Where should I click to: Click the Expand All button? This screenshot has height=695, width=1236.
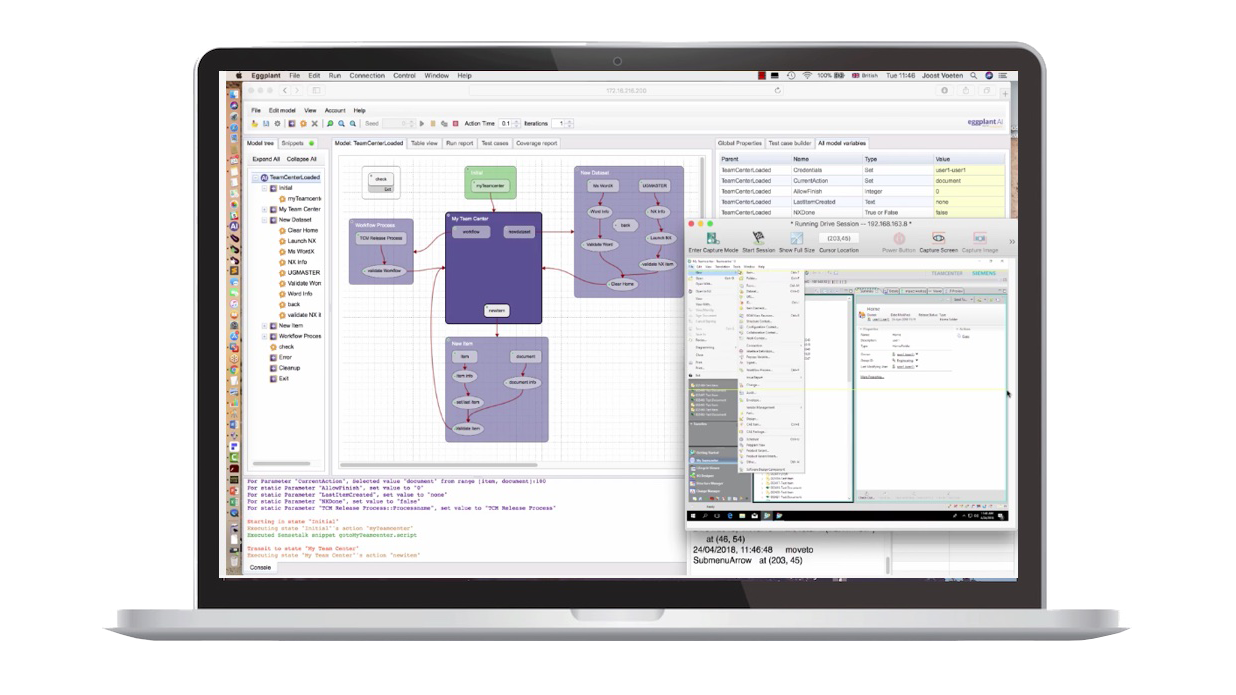coord(266,159)
